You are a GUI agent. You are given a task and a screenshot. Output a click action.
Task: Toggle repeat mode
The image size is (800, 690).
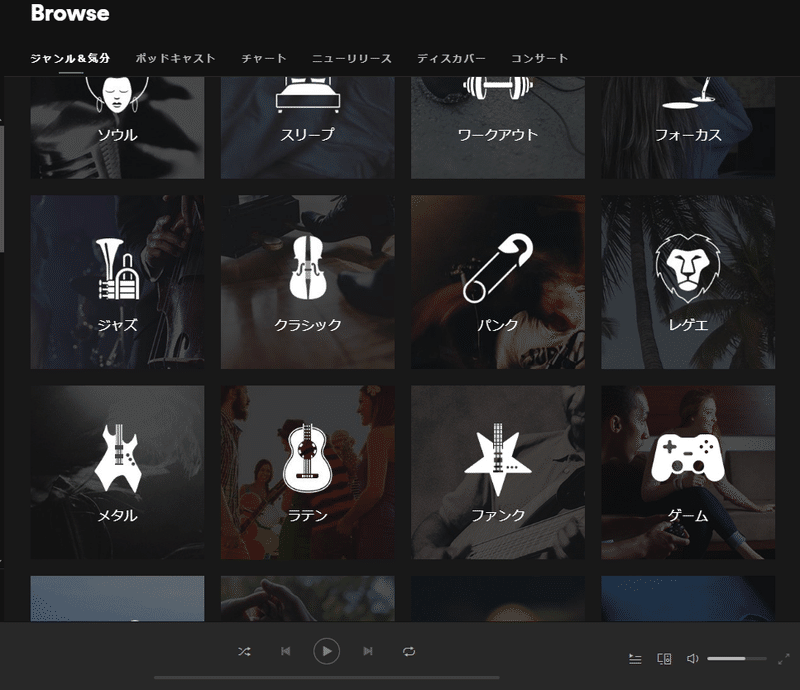coord(409,651)
